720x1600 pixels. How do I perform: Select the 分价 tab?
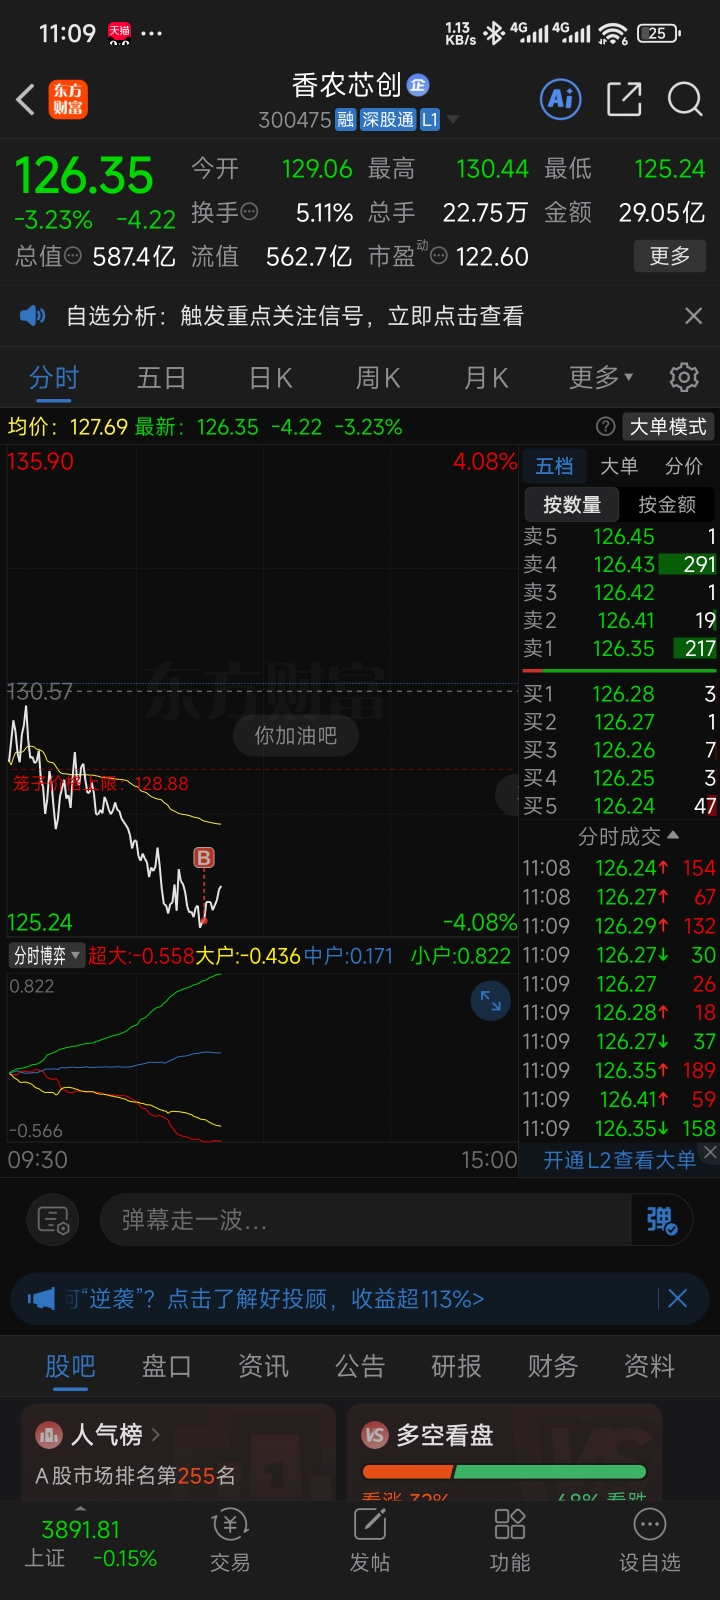(x=684, y=466)
